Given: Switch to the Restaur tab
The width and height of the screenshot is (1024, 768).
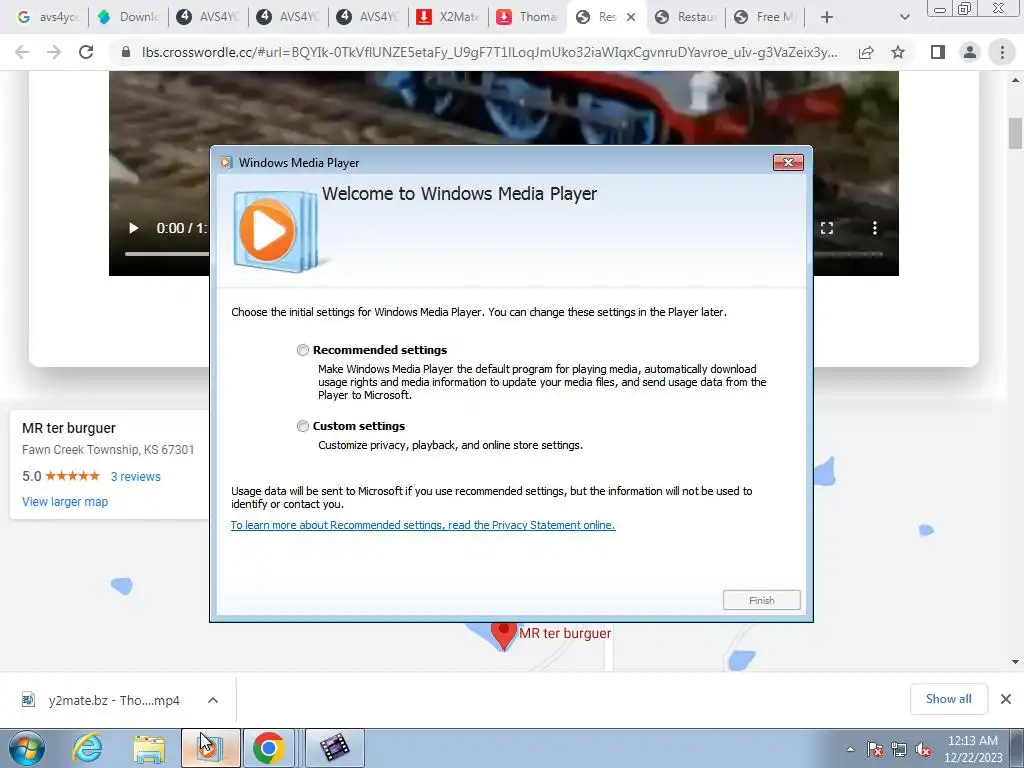Looking at the screenshot, I should coord(688,17).
